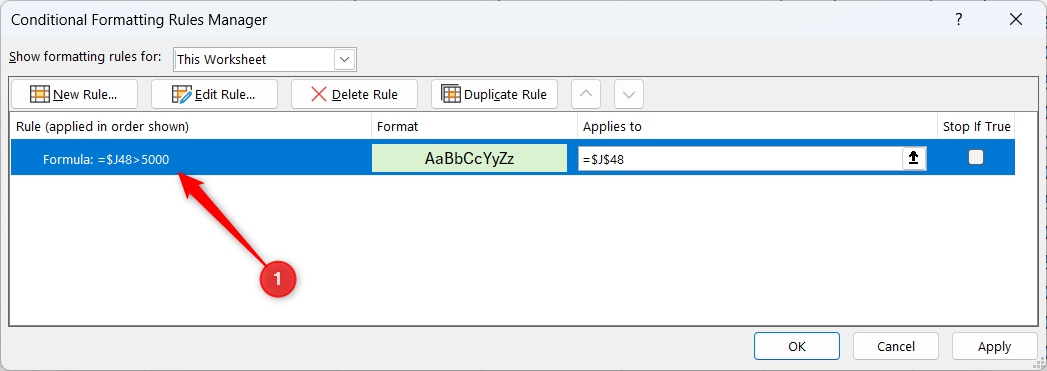Click the 'Applies to' field =$J$48
The width and height of the screenshot is (1047, 371).
tap(740, 158)
